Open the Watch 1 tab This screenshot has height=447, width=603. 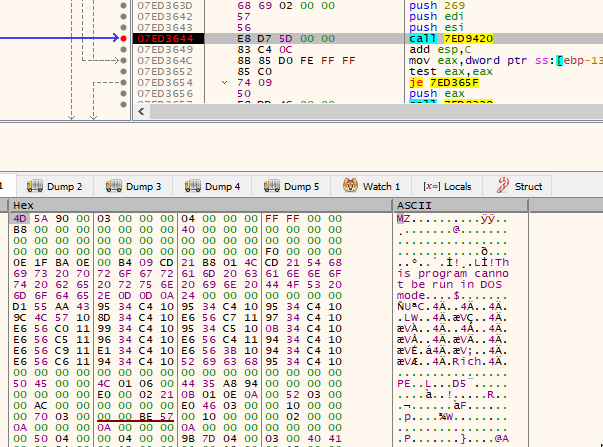click(371, 187)
